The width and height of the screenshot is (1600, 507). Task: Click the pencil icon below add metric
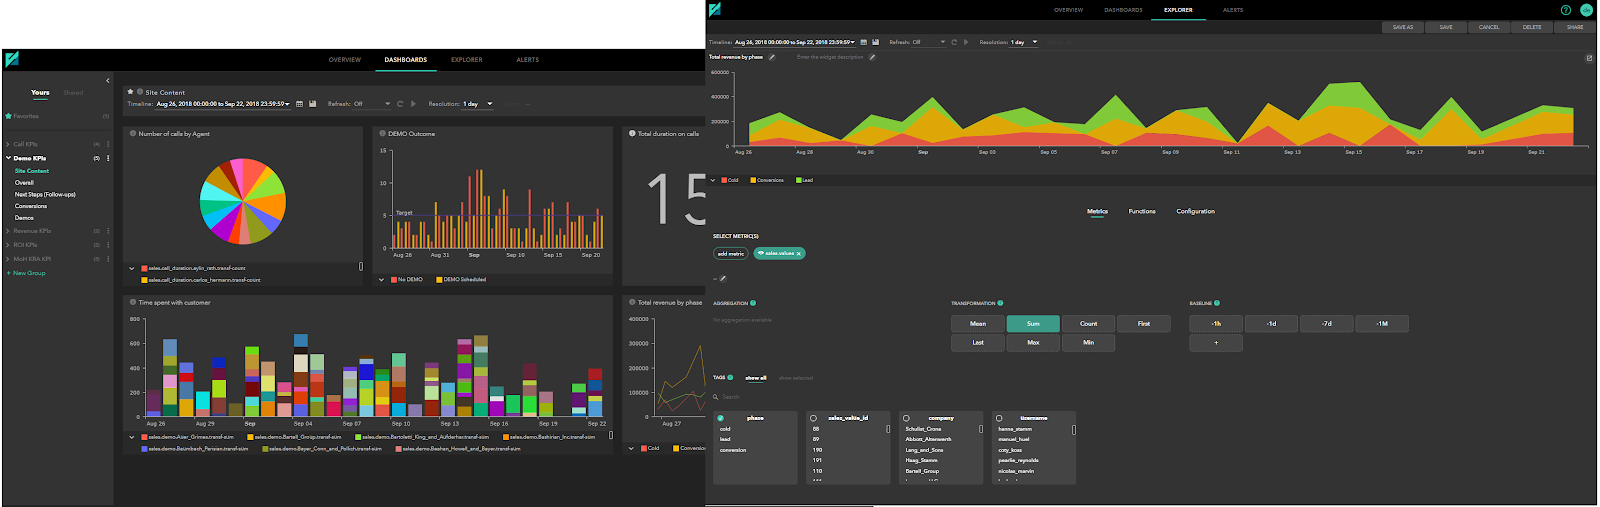coord(723,279)
